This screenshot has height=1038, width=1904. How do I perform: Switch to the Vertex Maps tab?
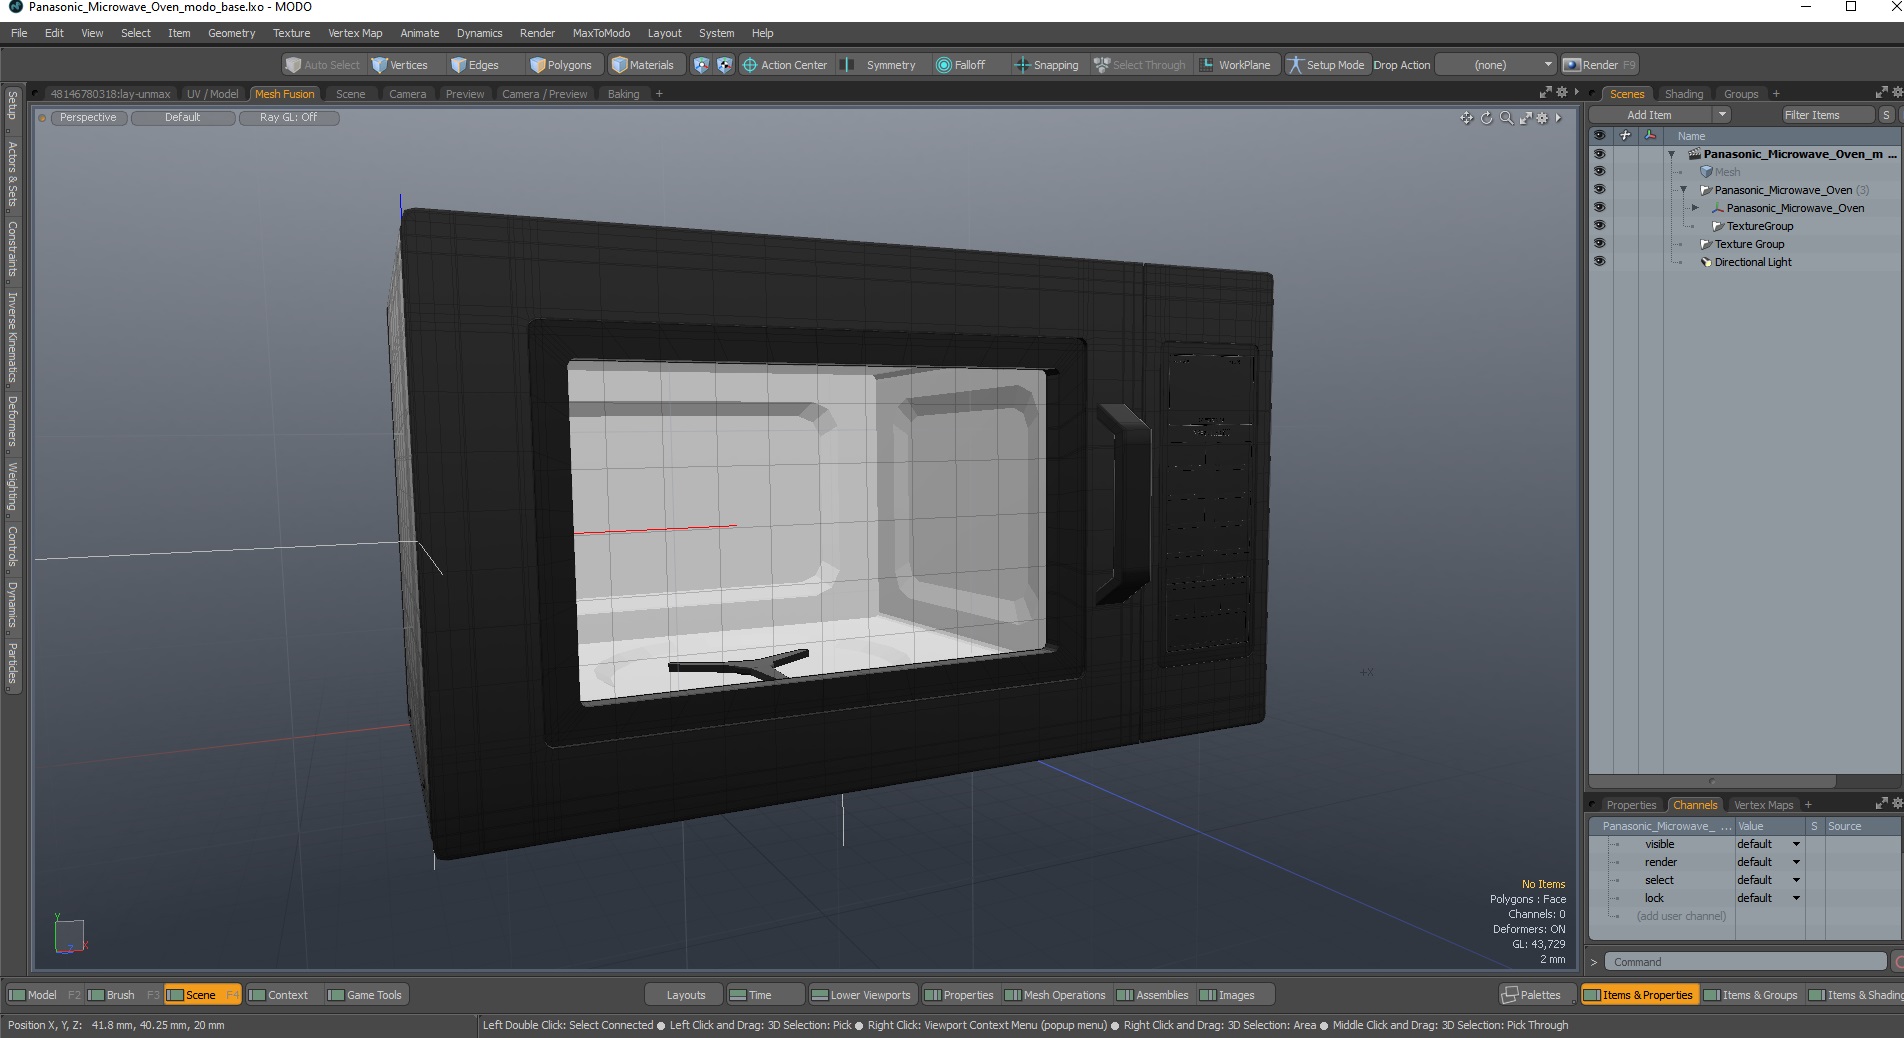(1763, 805)
